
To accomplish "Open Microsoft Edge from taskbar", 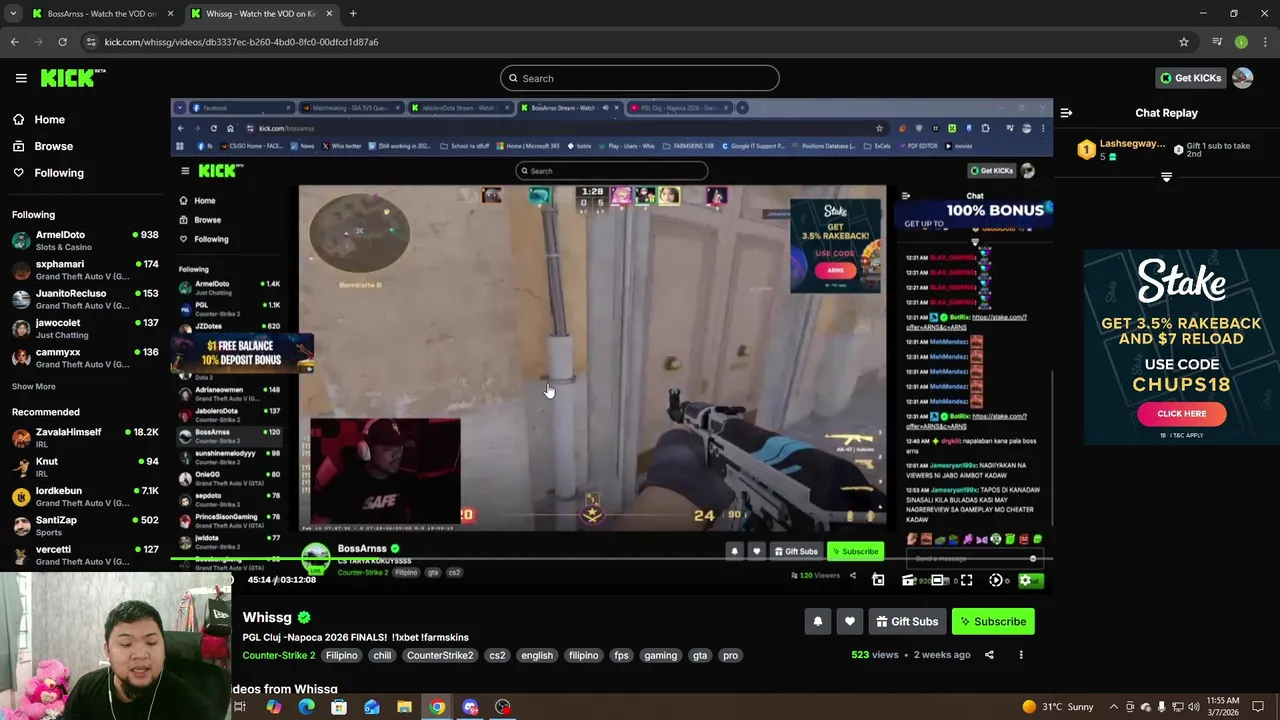I will (x=306, y=707).
